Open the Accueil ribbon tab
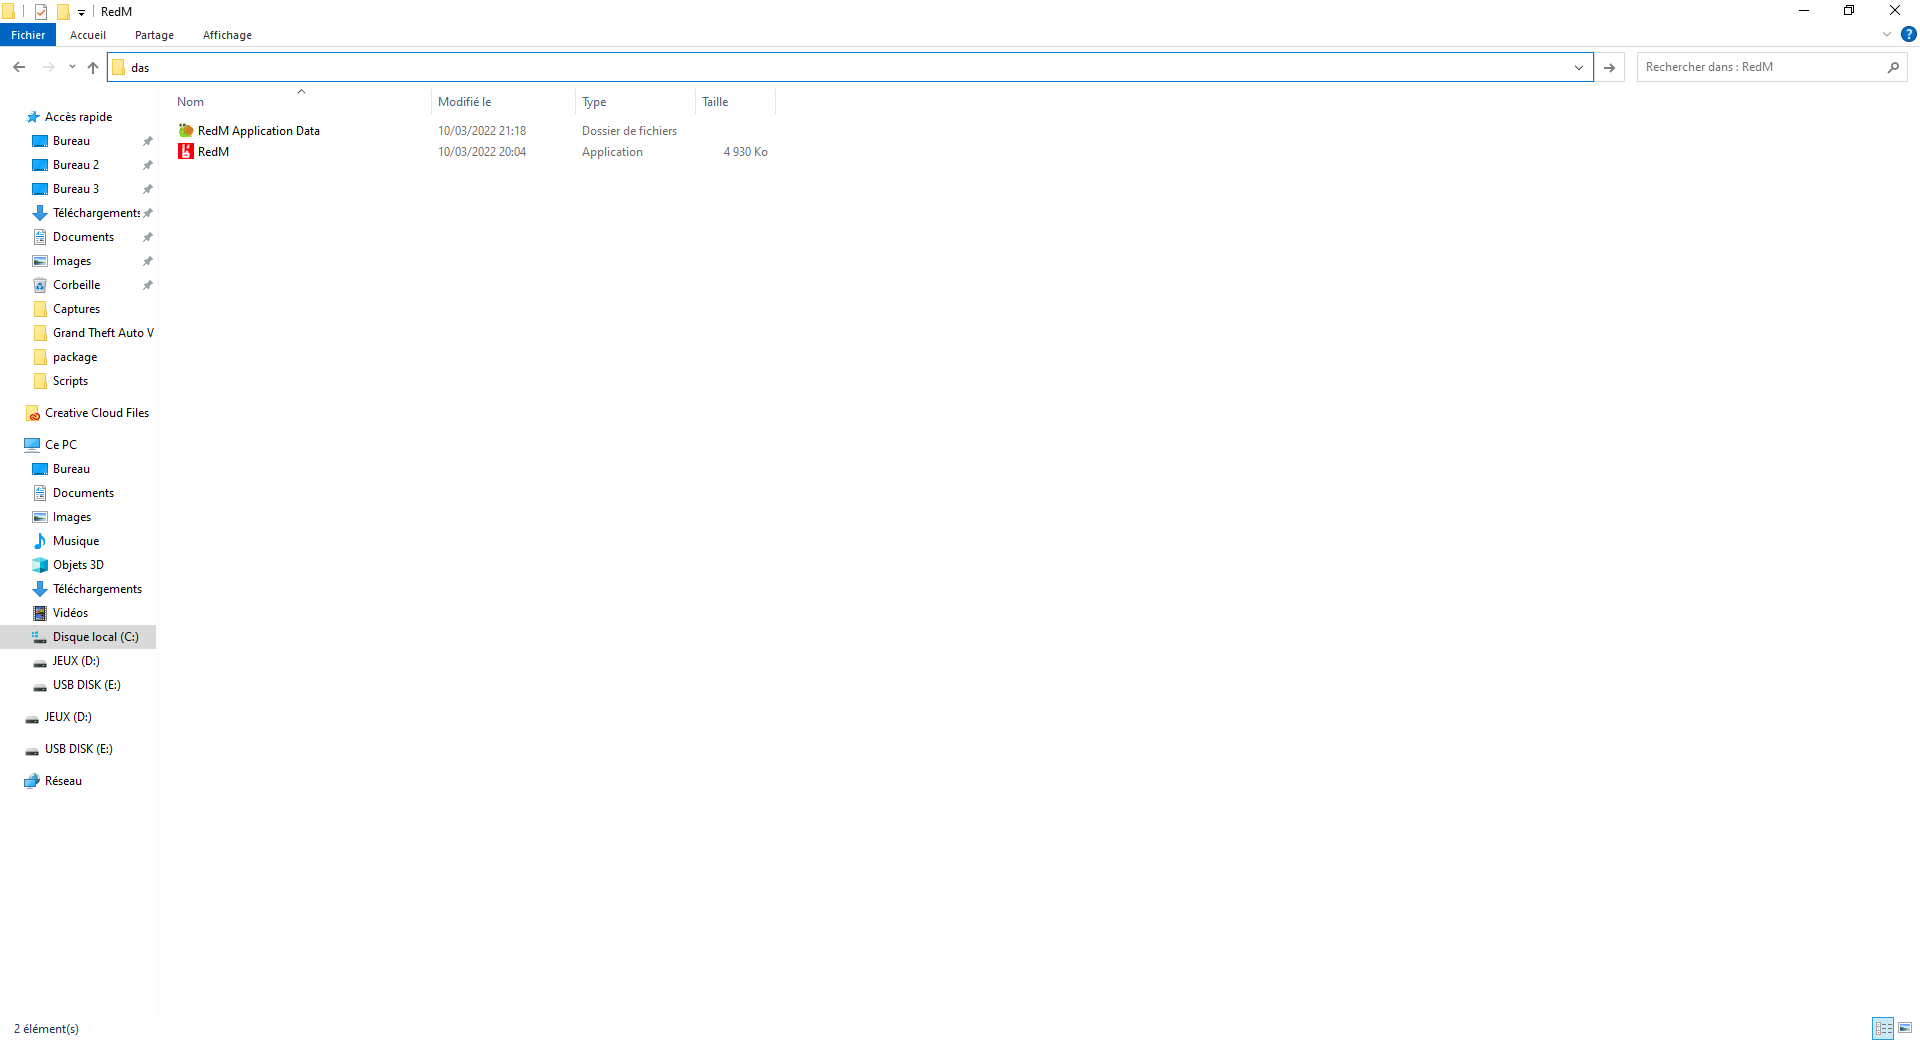 (x=88, y=35)
